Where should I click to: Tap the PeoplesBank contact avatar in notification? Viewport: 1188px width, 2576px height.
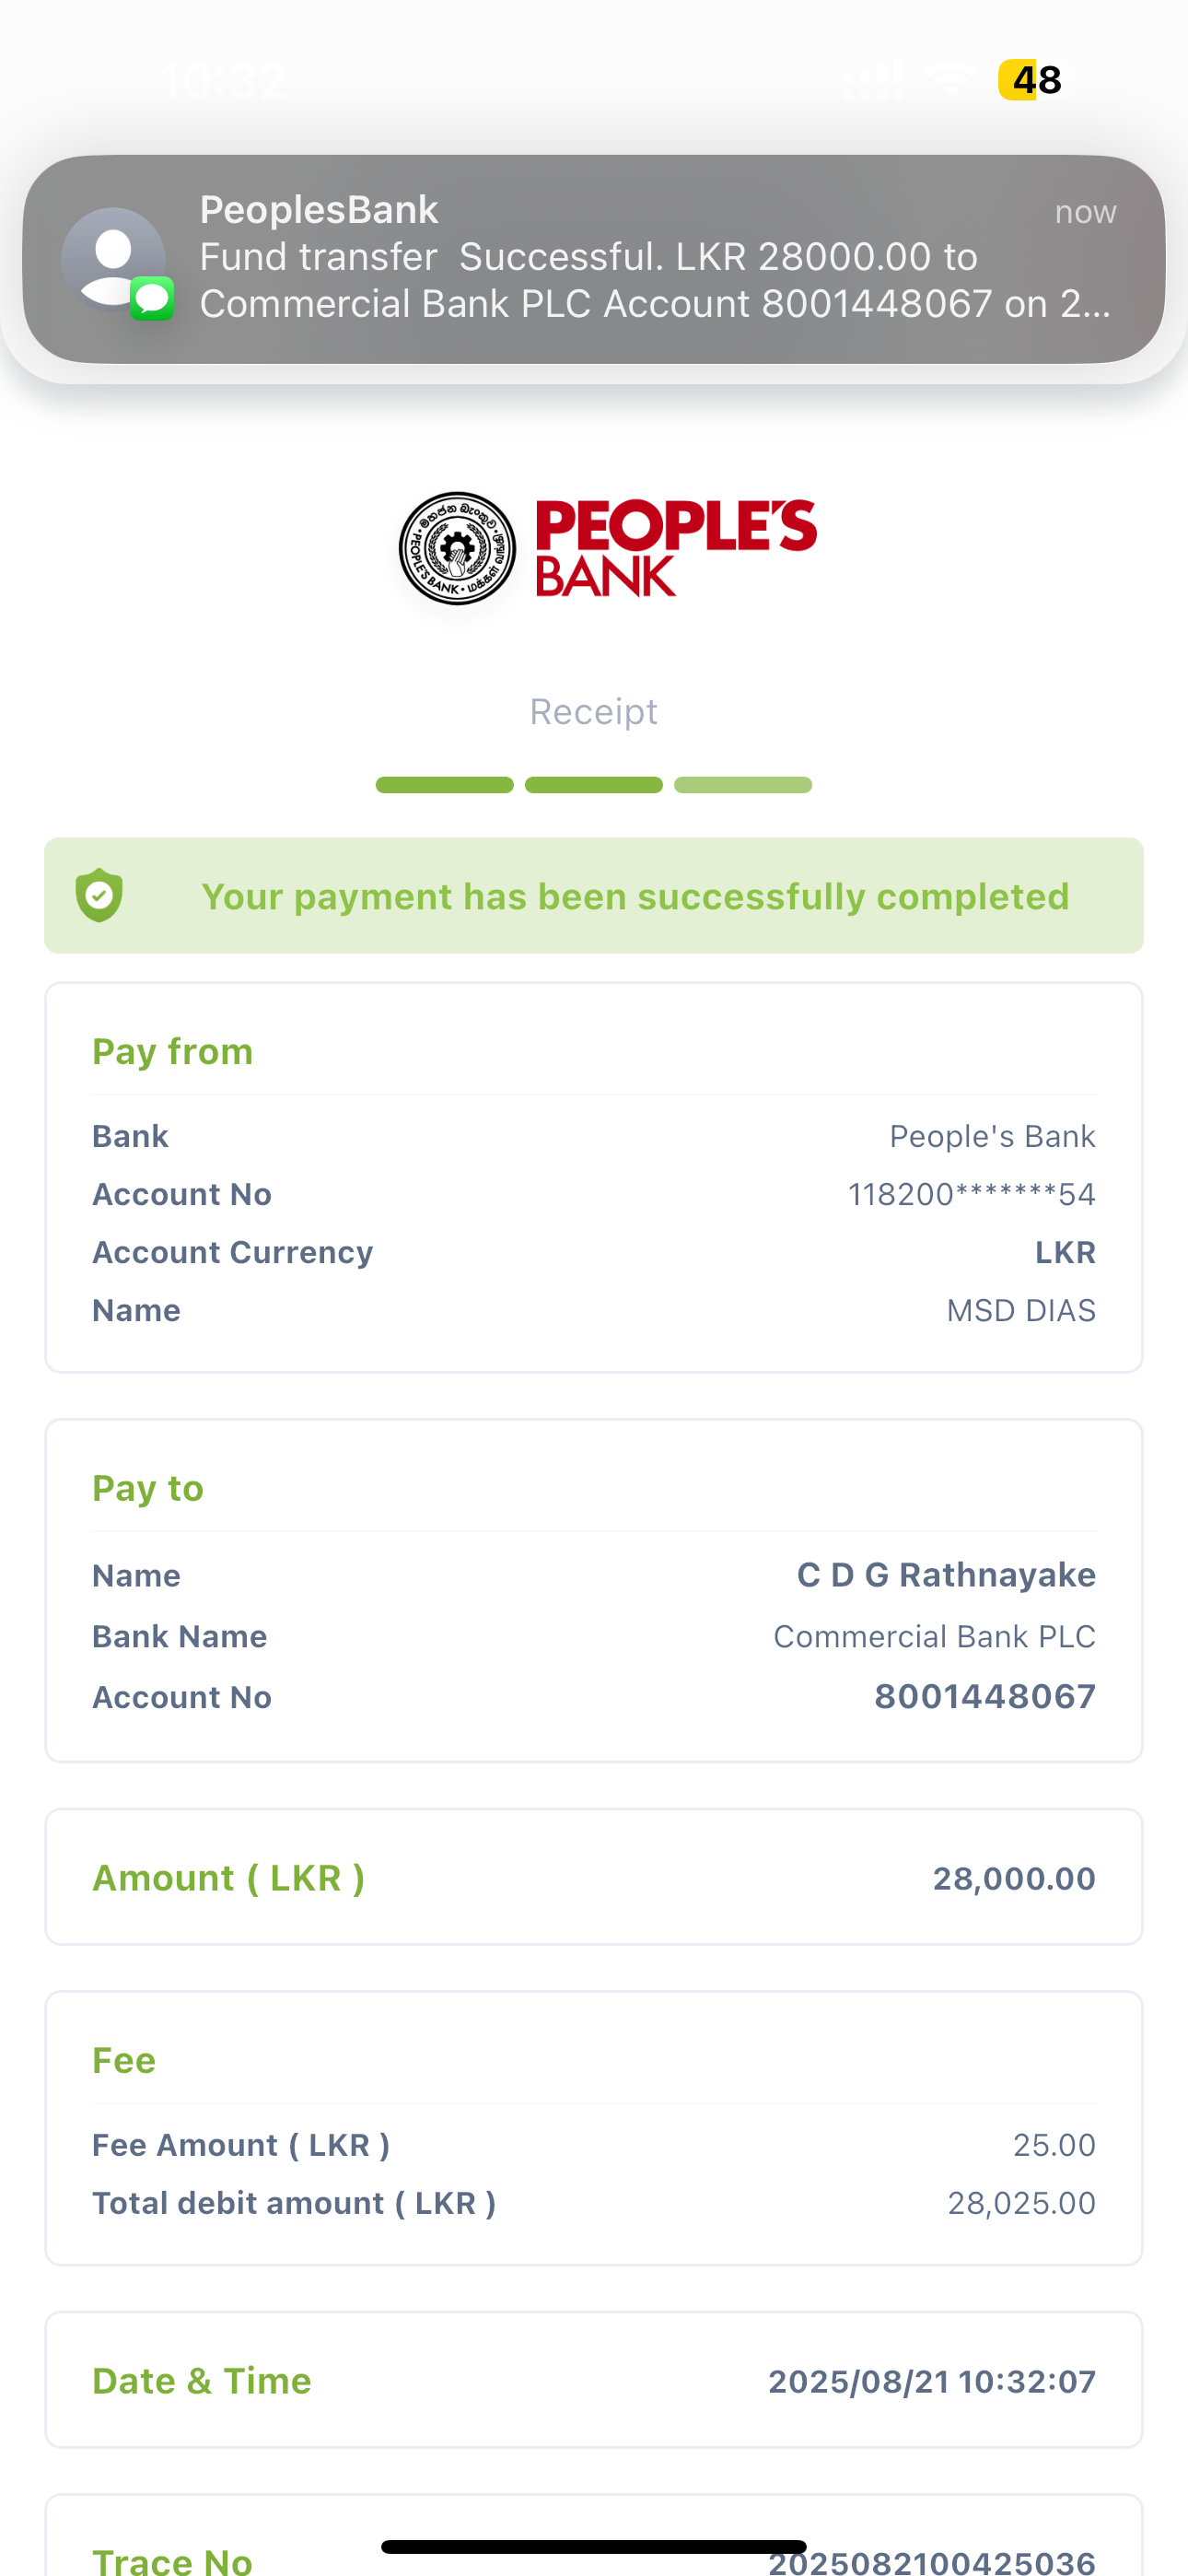[113, 258]
